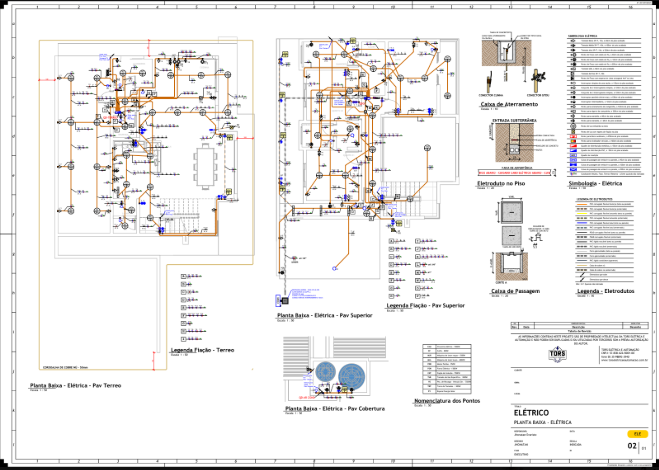Select the Legenda Fiação - Terreo label
The height and width of the screenshot is (470, 659).
(202, 350)
